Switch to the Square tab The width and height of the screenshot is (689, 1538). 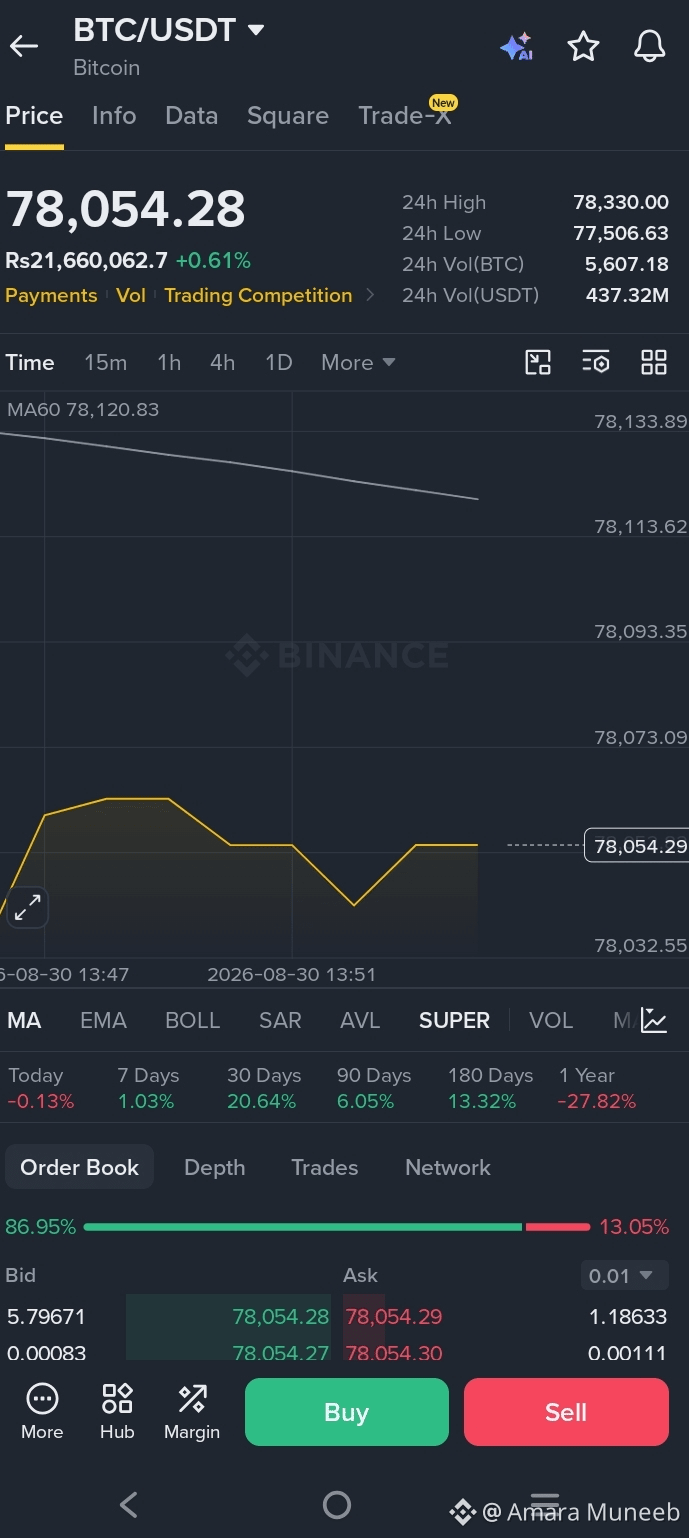[288, 116]
